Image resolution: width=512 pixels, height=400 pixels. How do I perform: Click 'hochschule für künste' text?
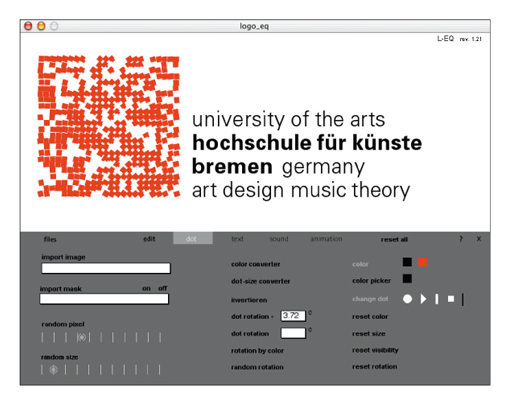click(307, 143)
